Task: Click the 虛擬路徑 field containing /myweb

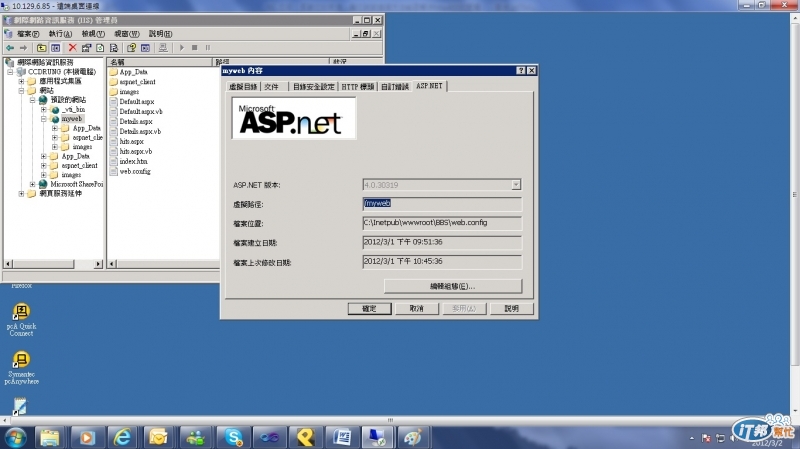Action: click(442, 204)
